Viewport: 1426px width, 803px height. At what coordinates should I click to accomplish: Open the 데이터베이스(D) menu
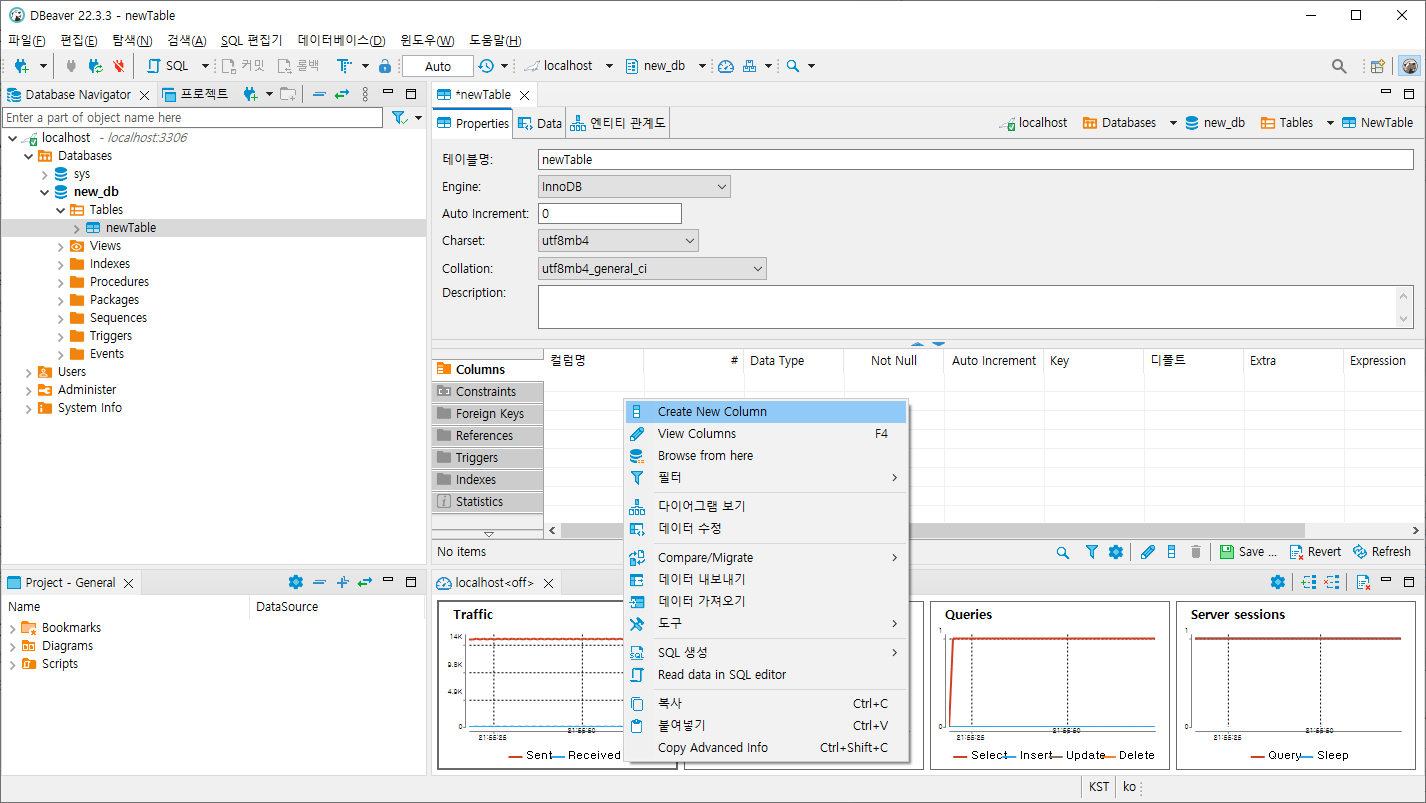click(x=341, y=40)
